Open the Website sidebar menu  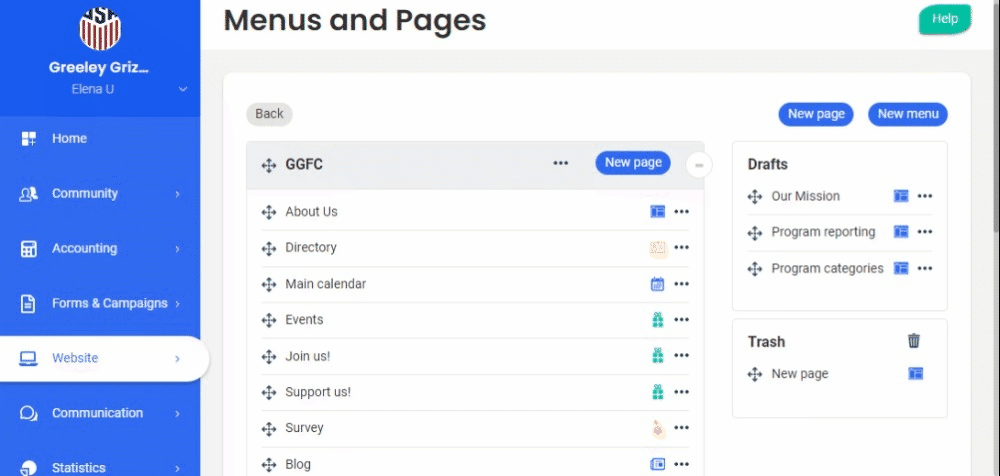(x=105, y=359)
